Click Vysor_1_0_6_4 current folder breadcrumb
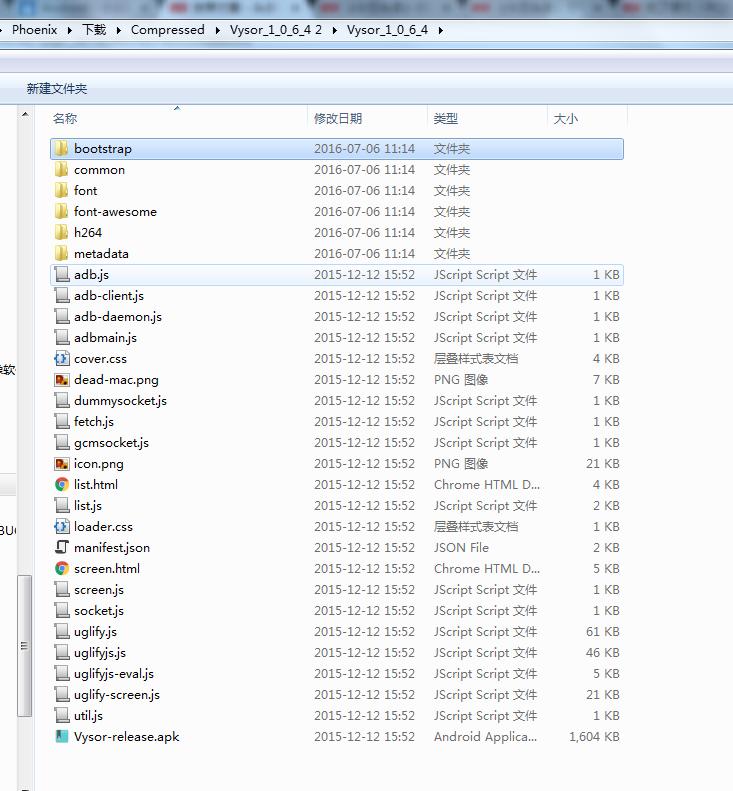This screenshot has width=733, height=791. point(387,30)
